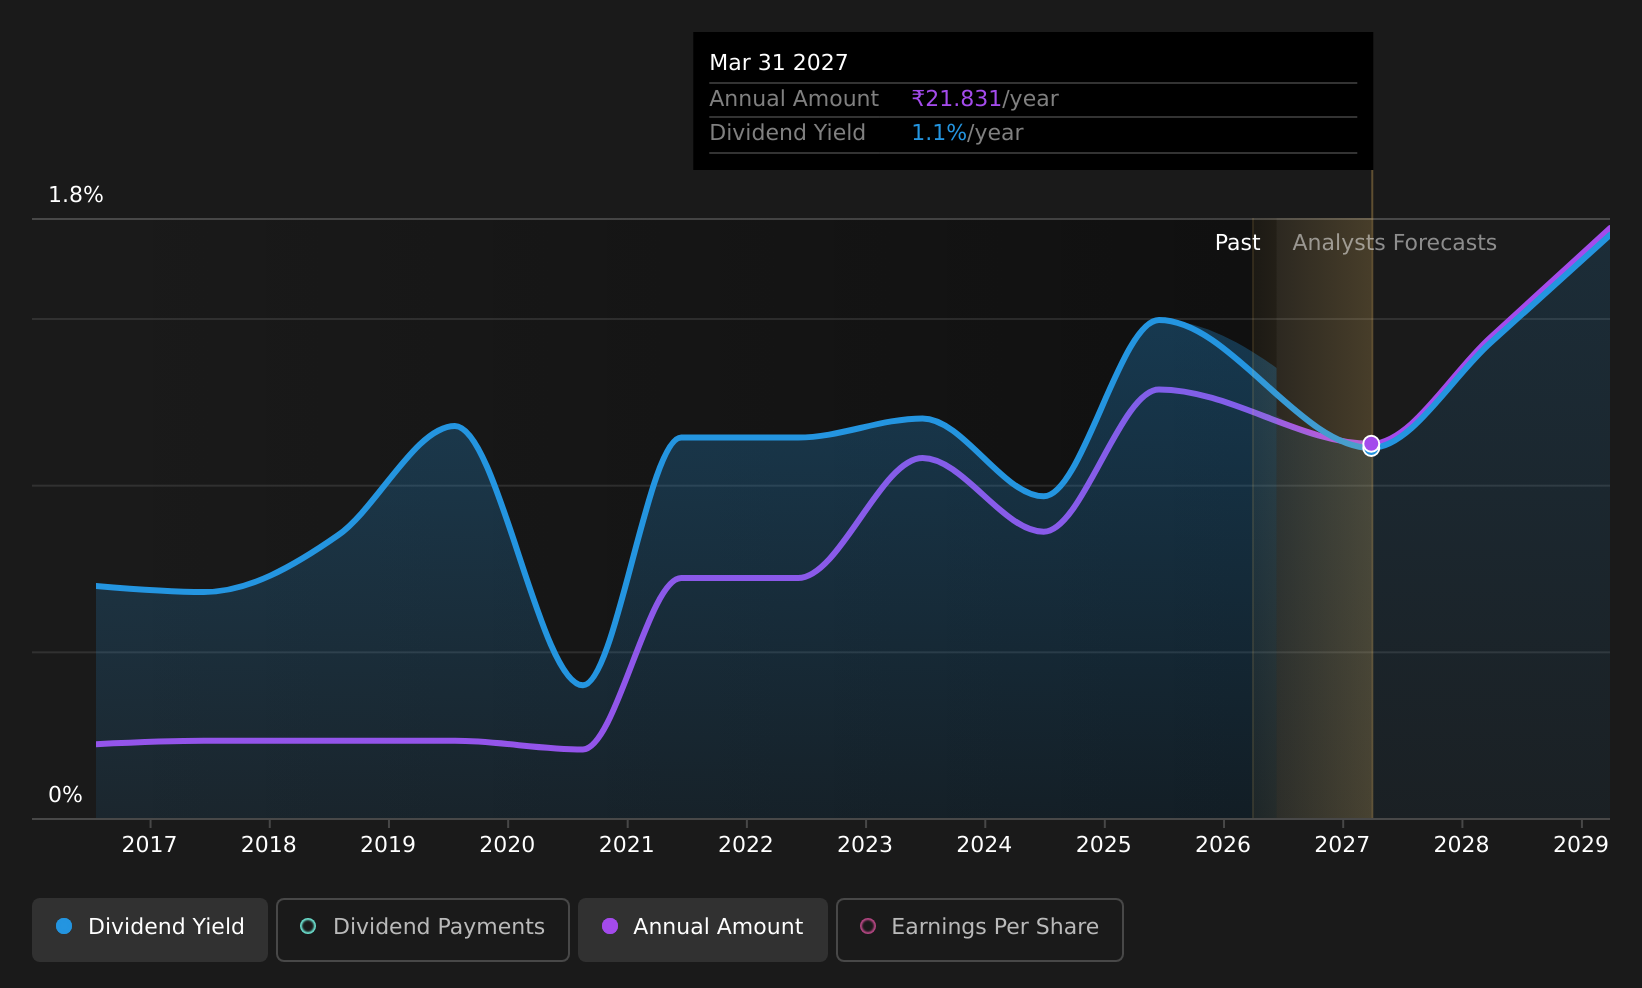Click the 2026 x-axis year label
The height and width of the screenshot is (988, 1642).
coord(1223,845)
